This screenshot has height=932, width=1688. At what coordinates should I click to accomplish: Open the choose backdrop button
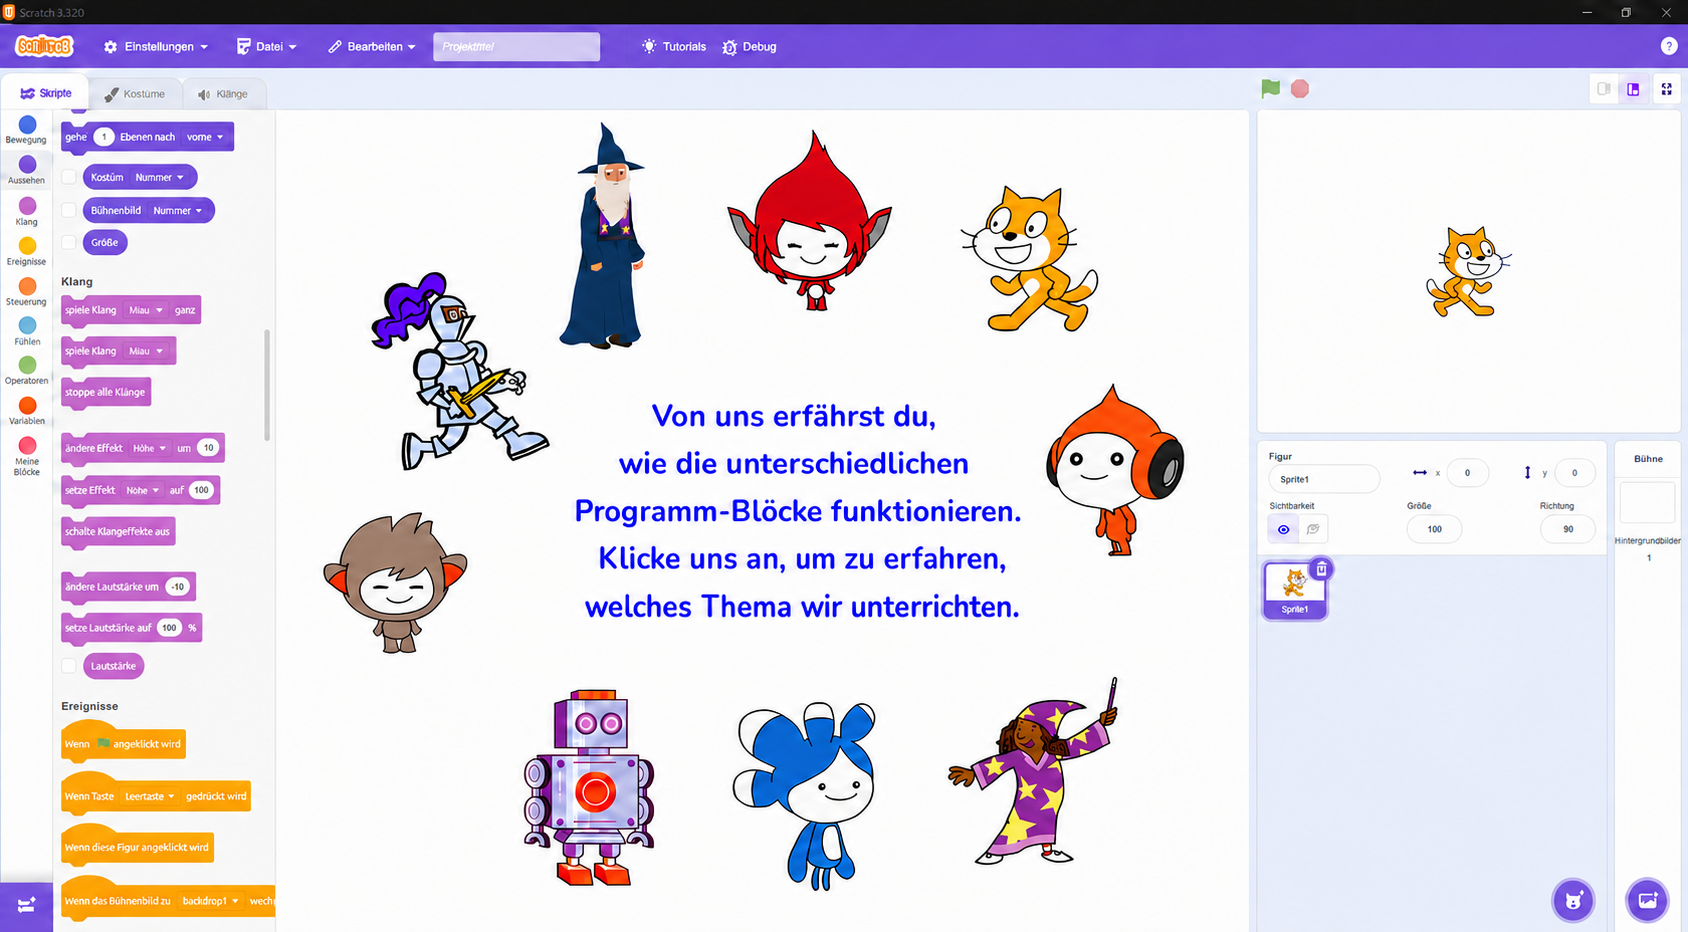1647,900
